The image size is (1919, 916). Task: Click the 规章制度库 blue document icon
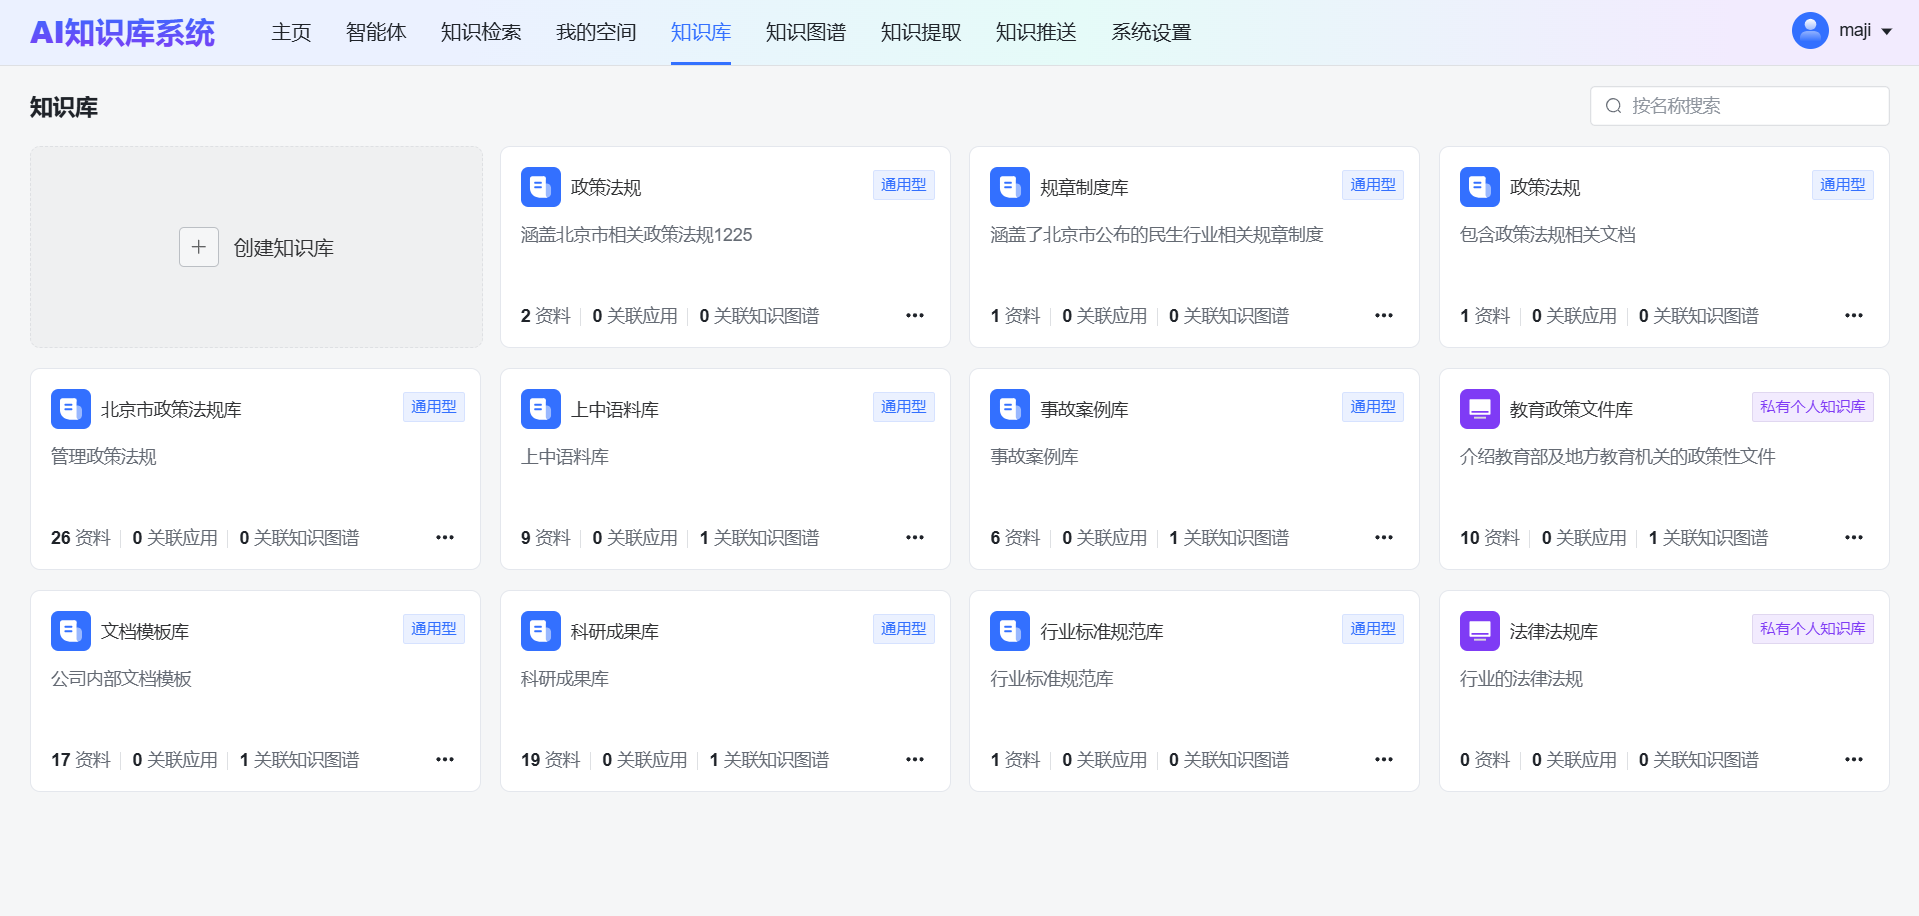[x=1009, y=187]
